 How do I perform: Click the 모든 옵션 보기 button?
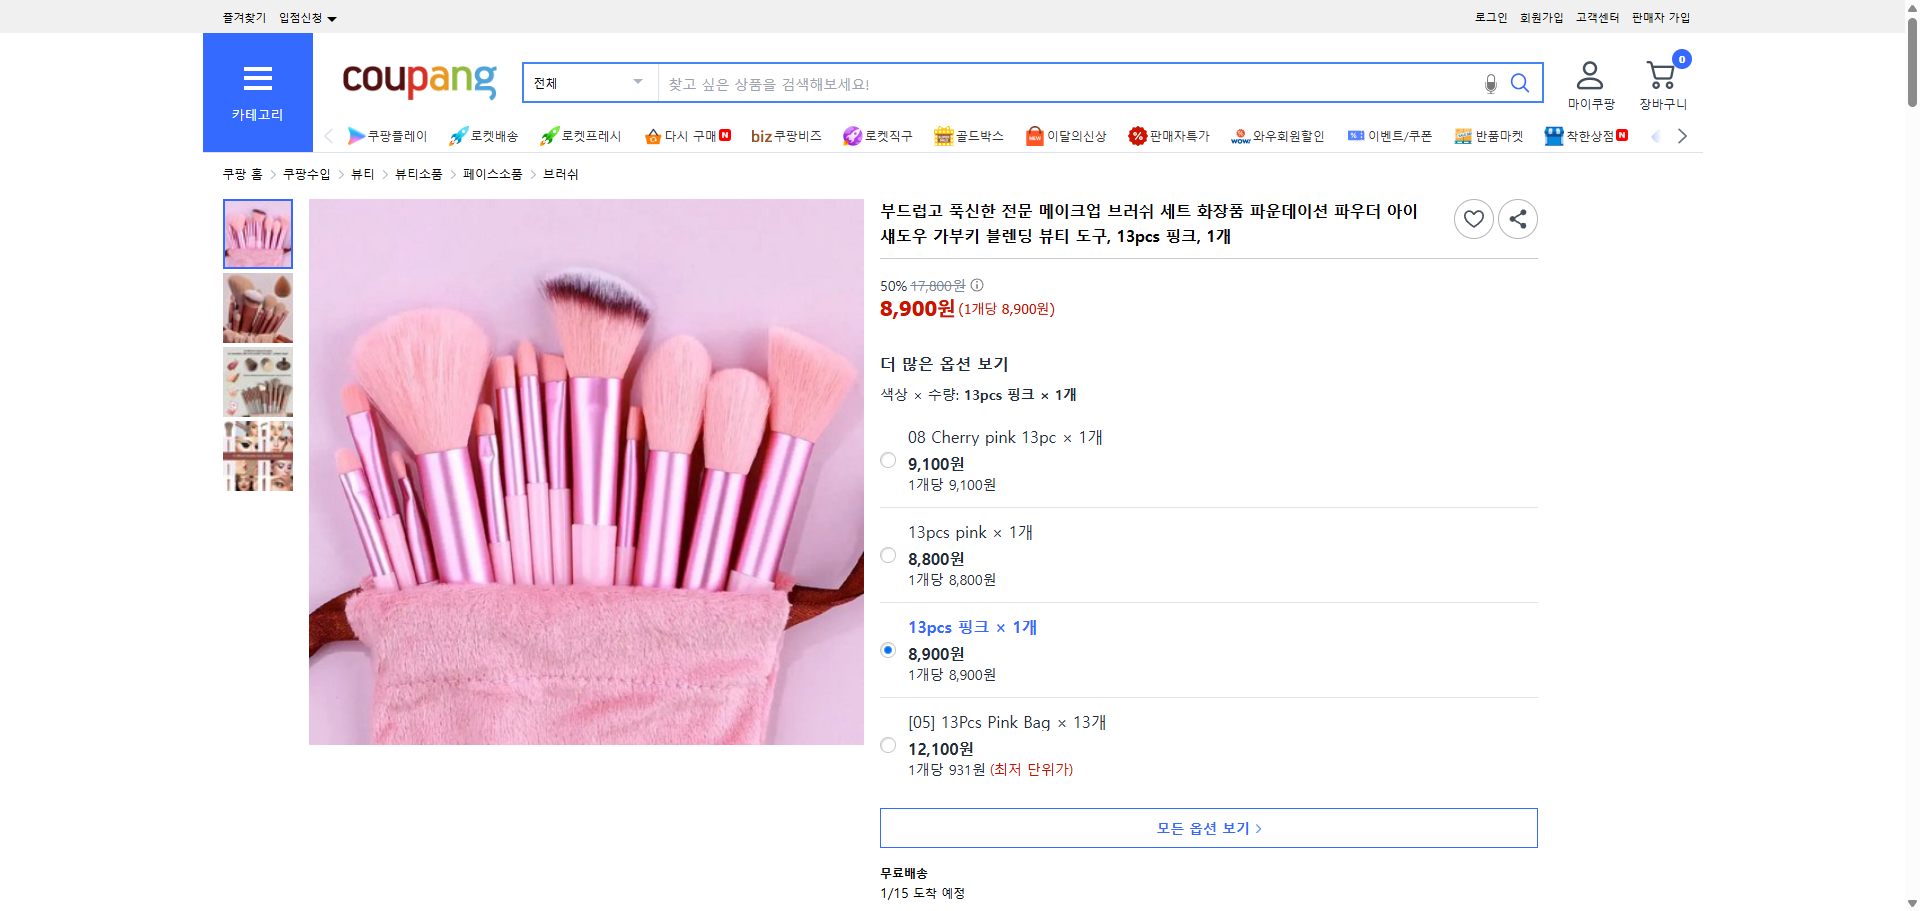pos(1208,827)
